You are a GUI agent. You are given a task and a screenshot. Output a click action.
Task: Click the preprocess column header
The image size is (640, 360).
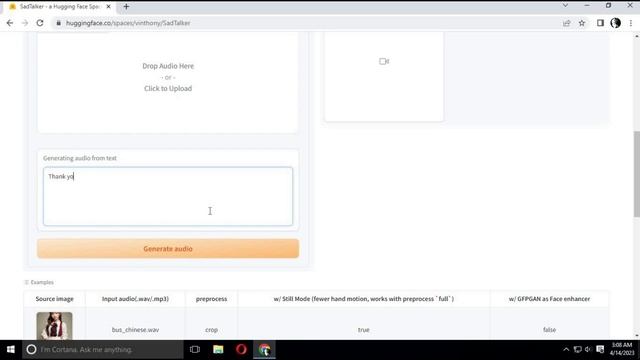(211, 299)
